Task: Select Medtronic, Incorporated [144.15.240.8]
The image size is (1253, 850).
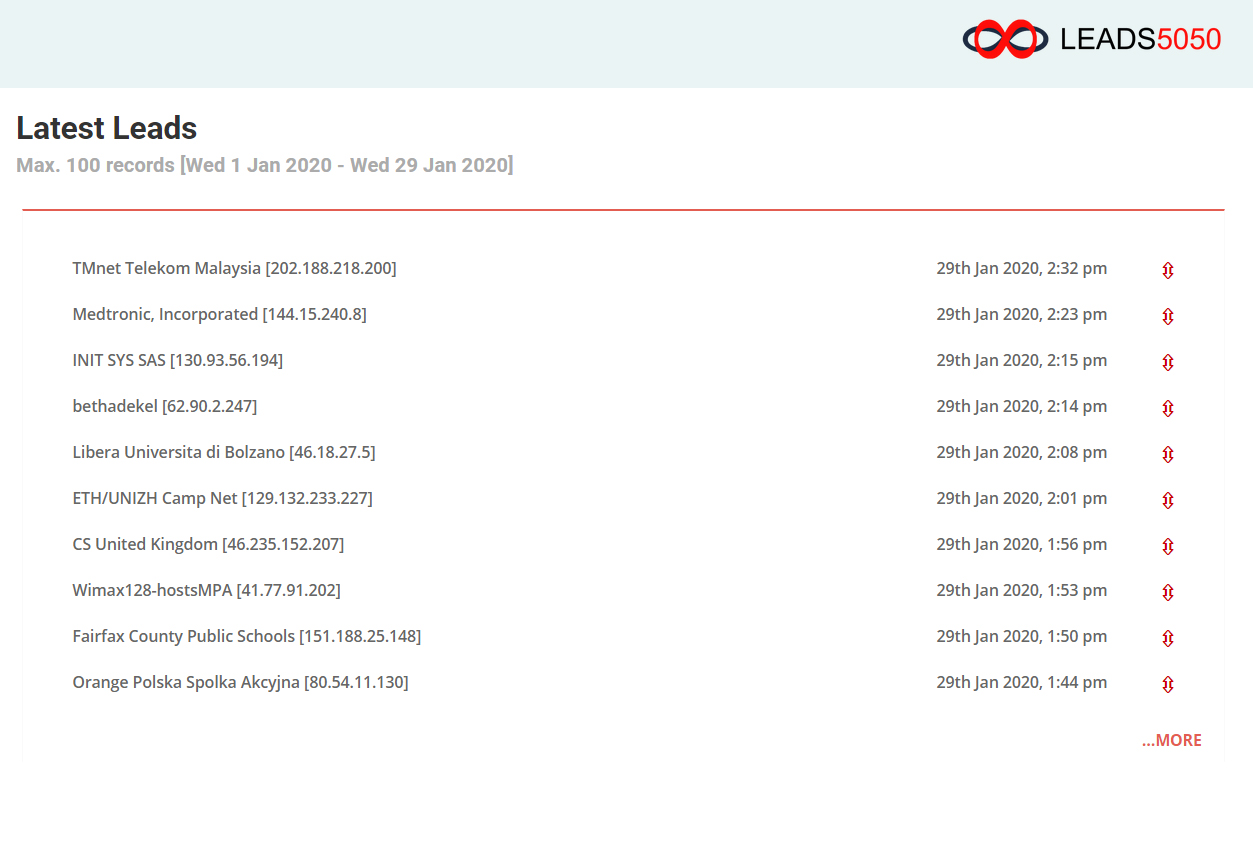Action: (x=219, y=314)
